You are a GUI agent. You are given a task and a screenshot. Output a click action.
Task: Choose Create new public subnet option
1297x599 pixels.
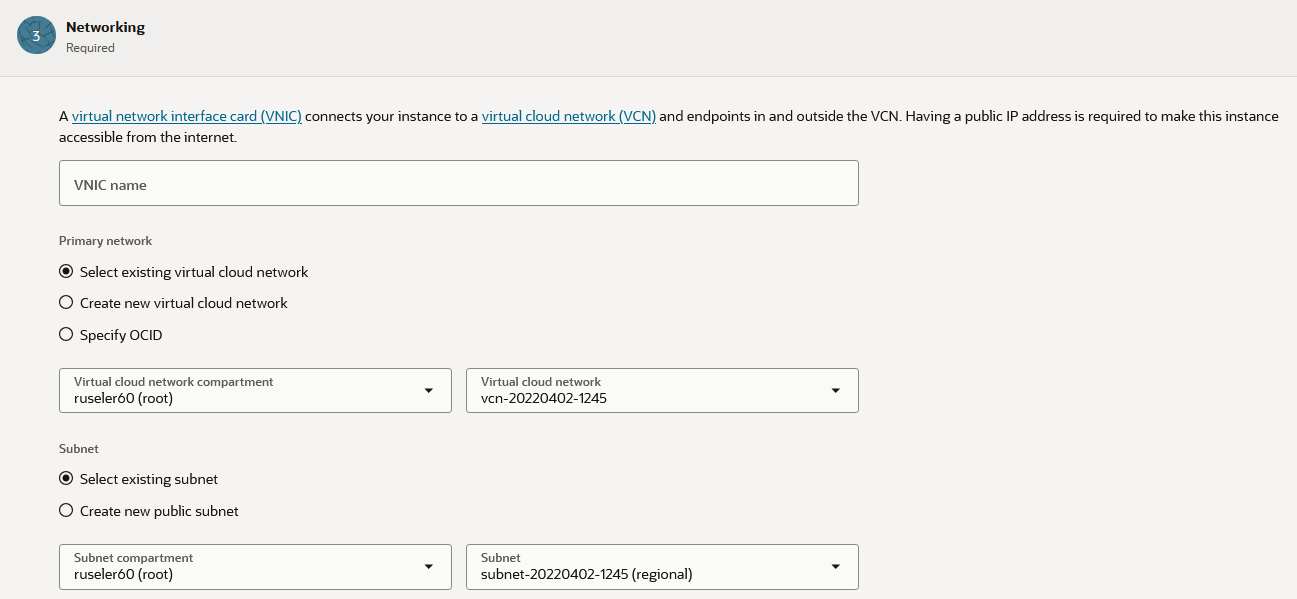(x=66, y=511)
